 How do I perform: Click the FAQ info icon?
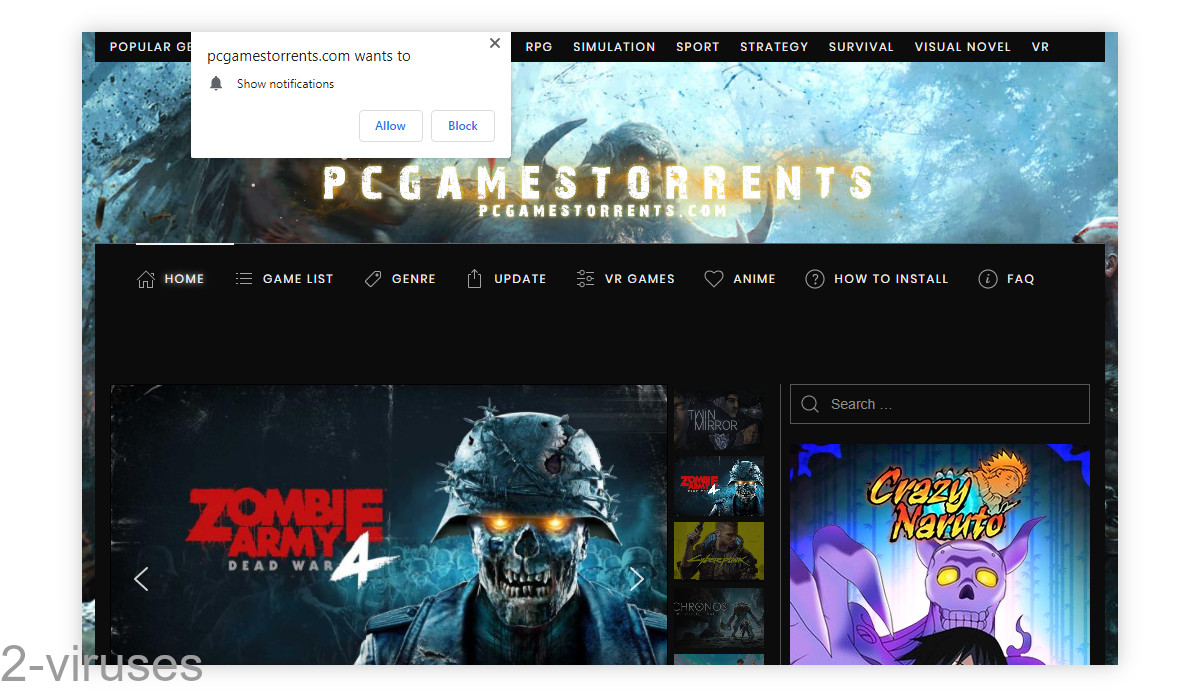coord(988,279)
